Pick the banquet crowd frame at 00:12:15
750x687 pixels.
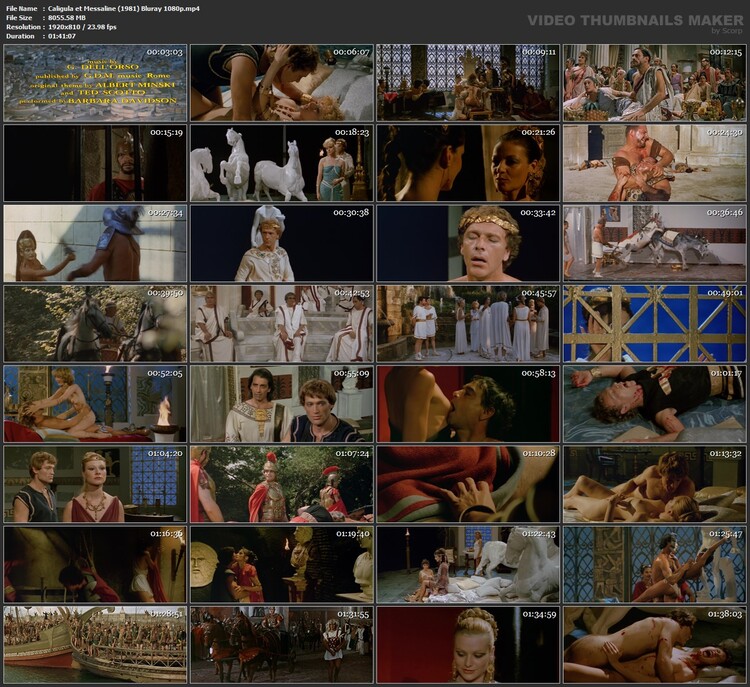pos(654,83)
